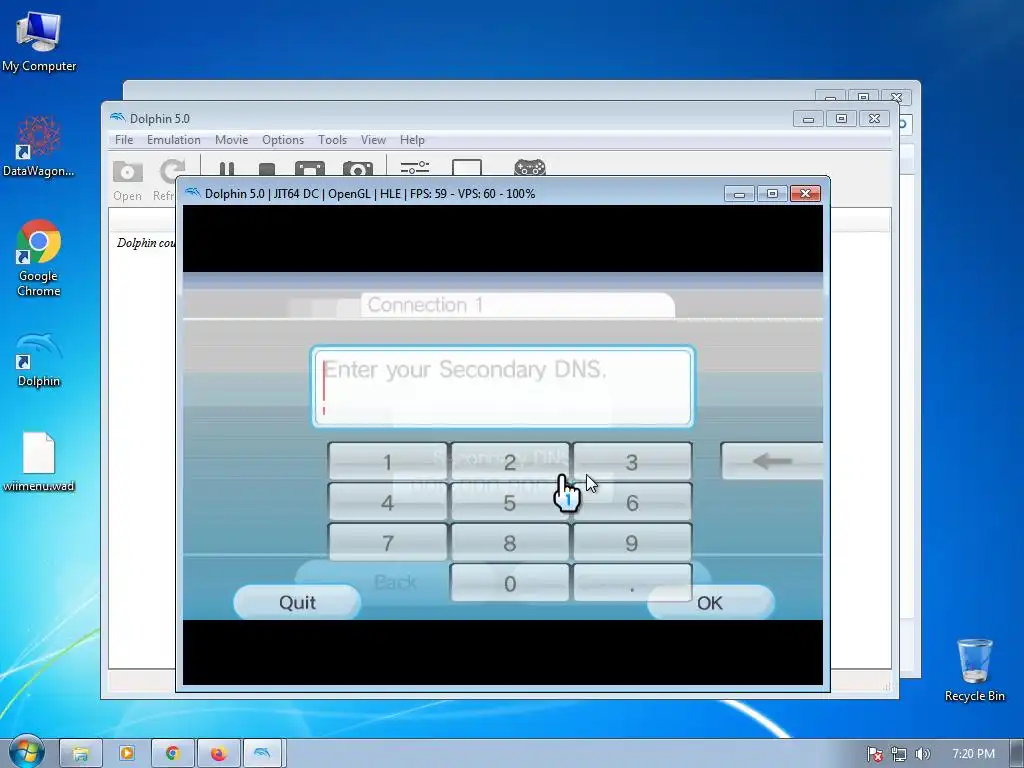Open the file explorer taskbar icon

pyautogui.click(x=81, y=754)
